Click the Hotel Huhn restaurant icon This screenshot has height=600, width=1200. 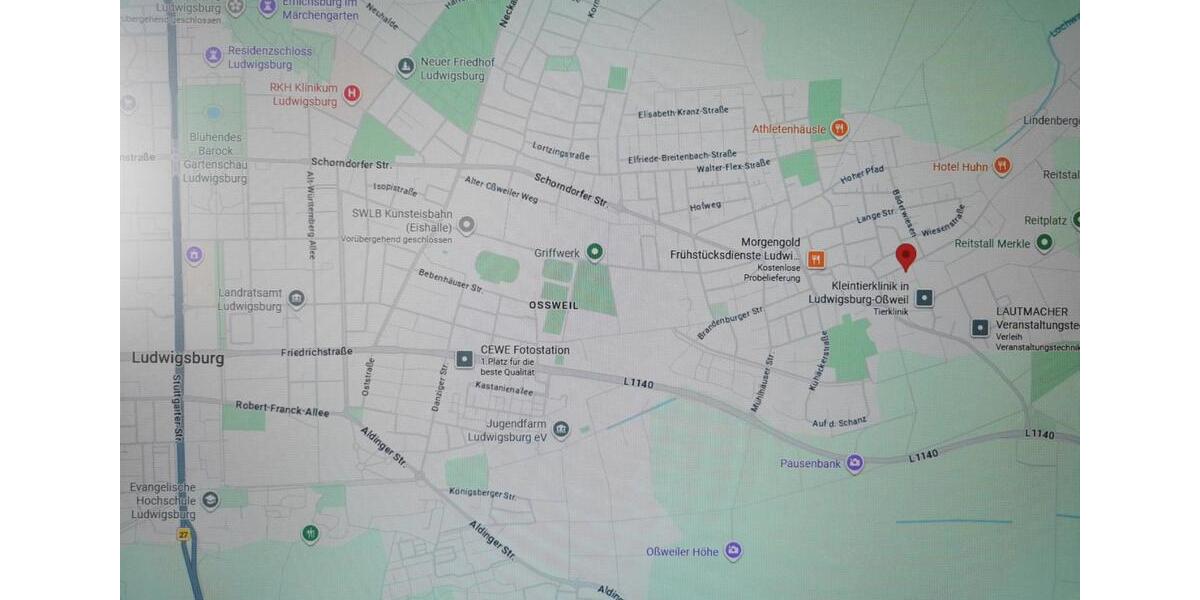pyautogui.click(x=1002, y=166)
